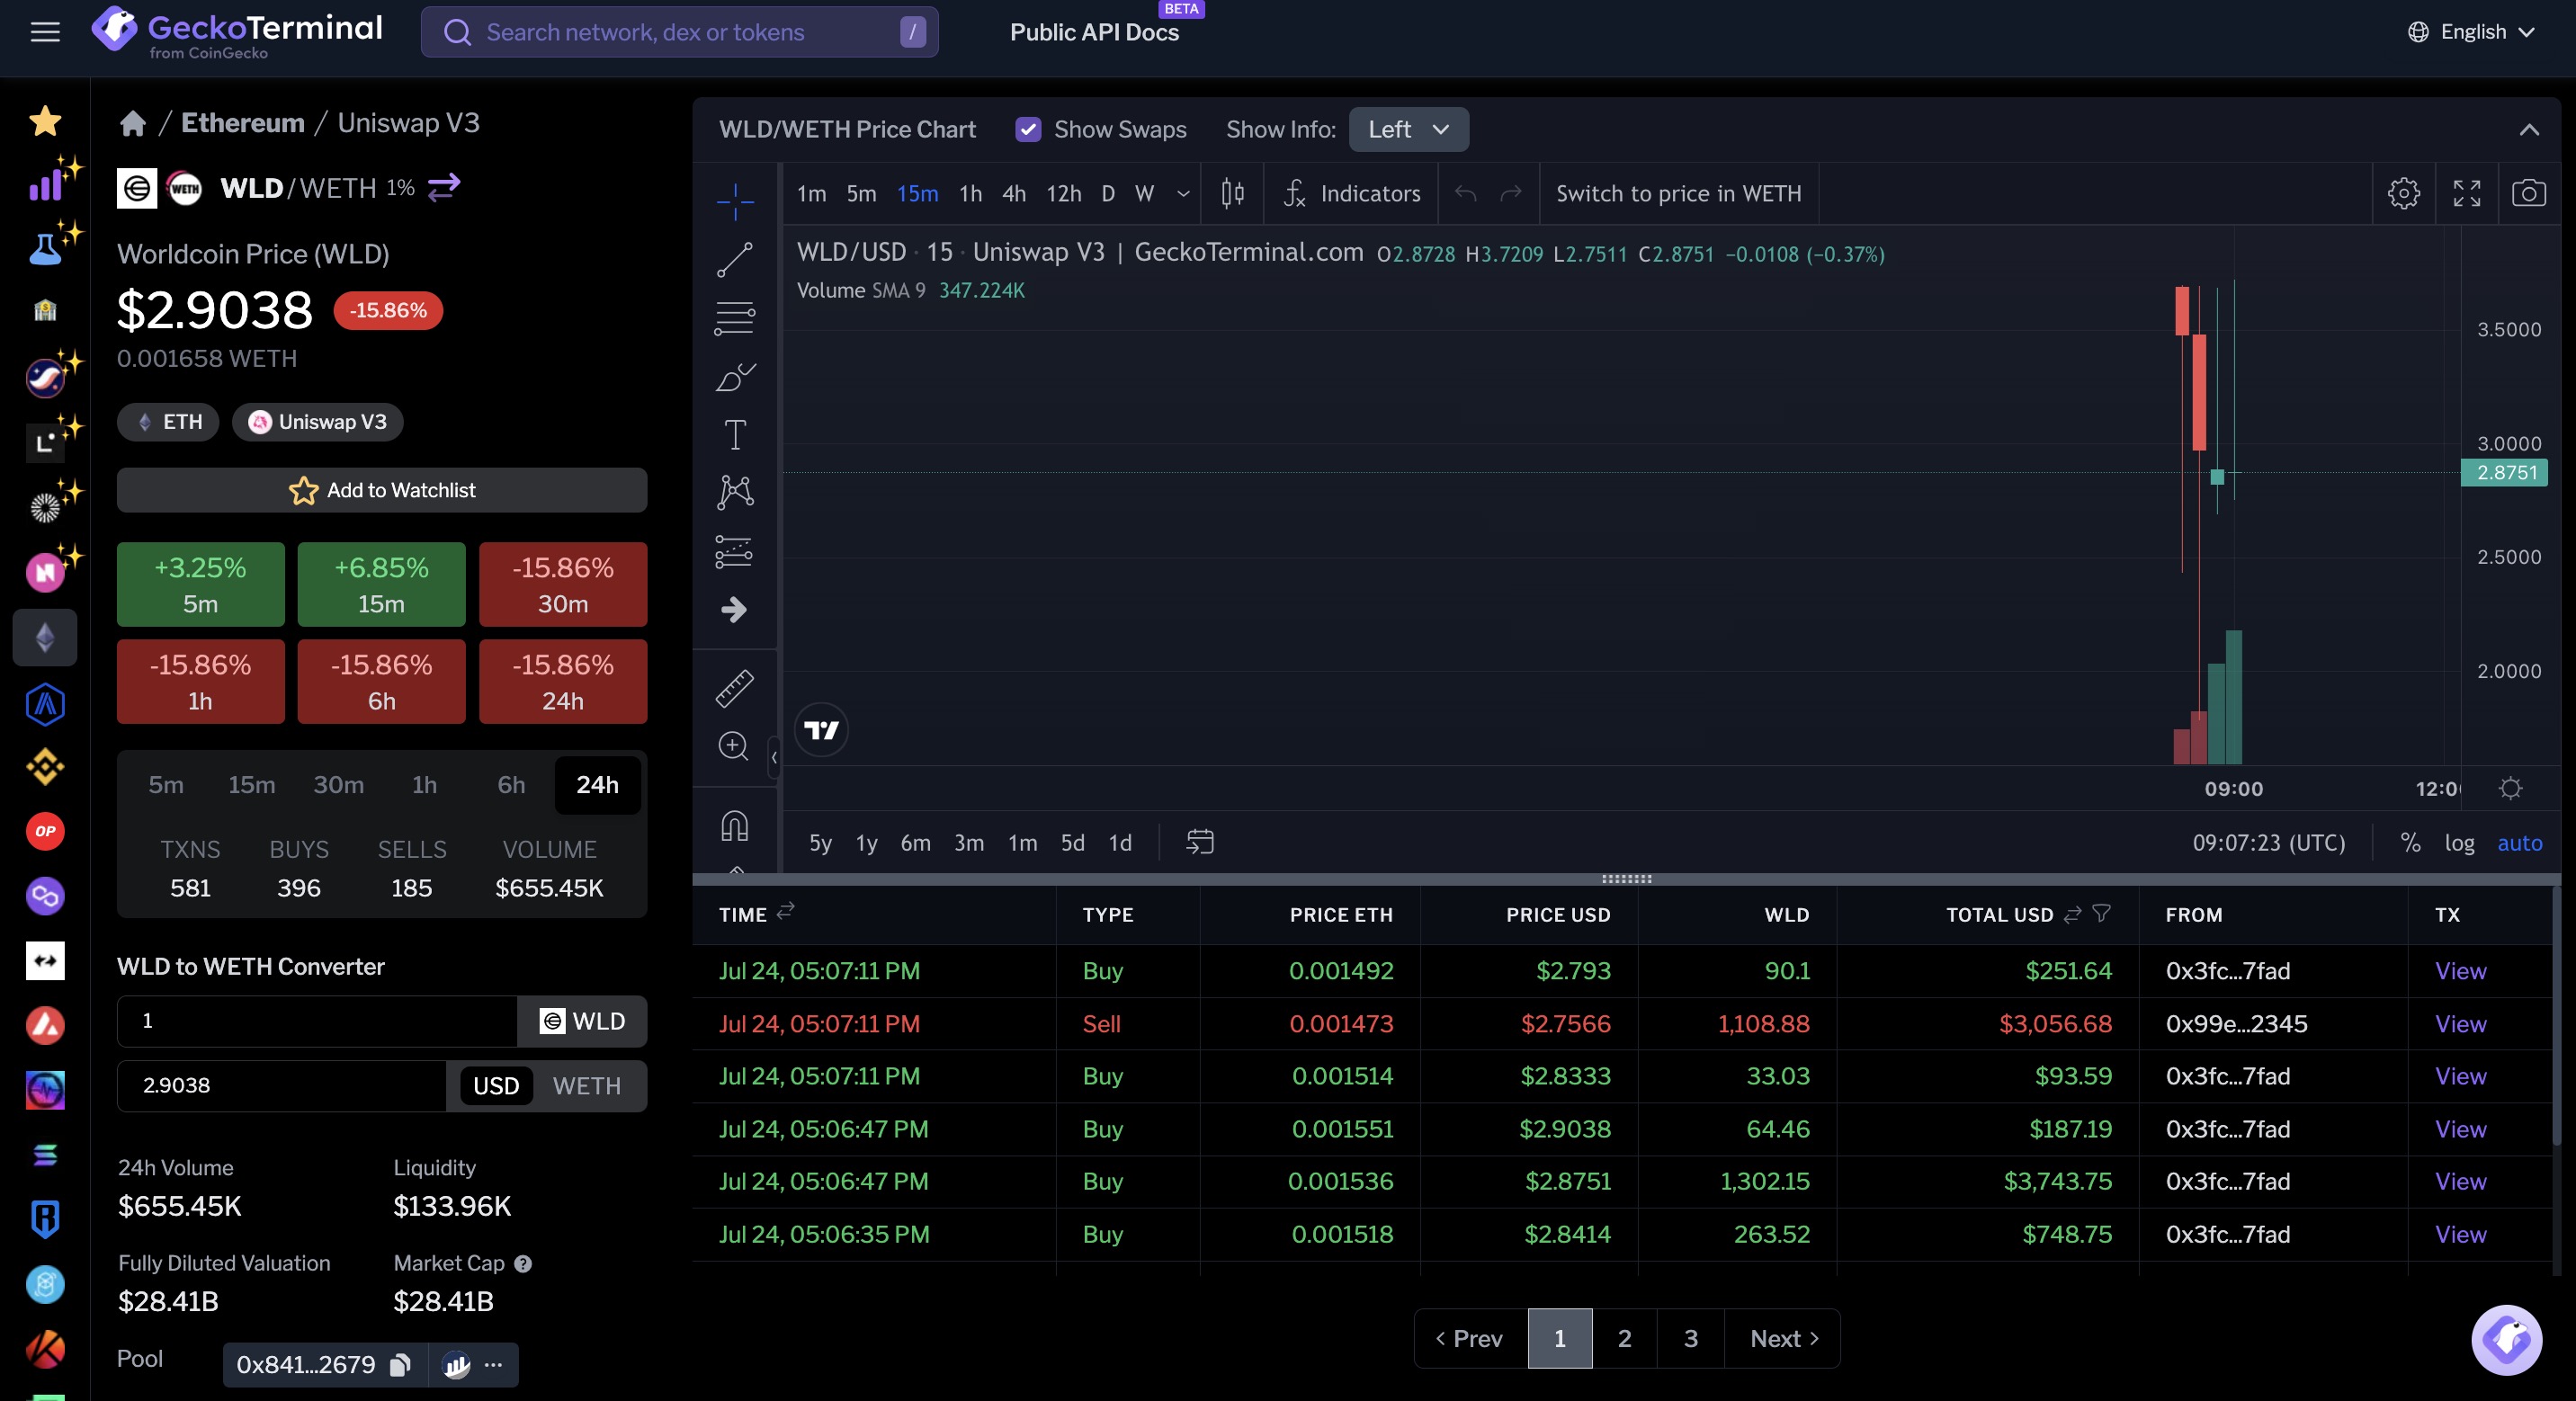This screenshot has height=1401, width=2576.
Task: Select the ruler measure tool
Action: pos(735,688)
